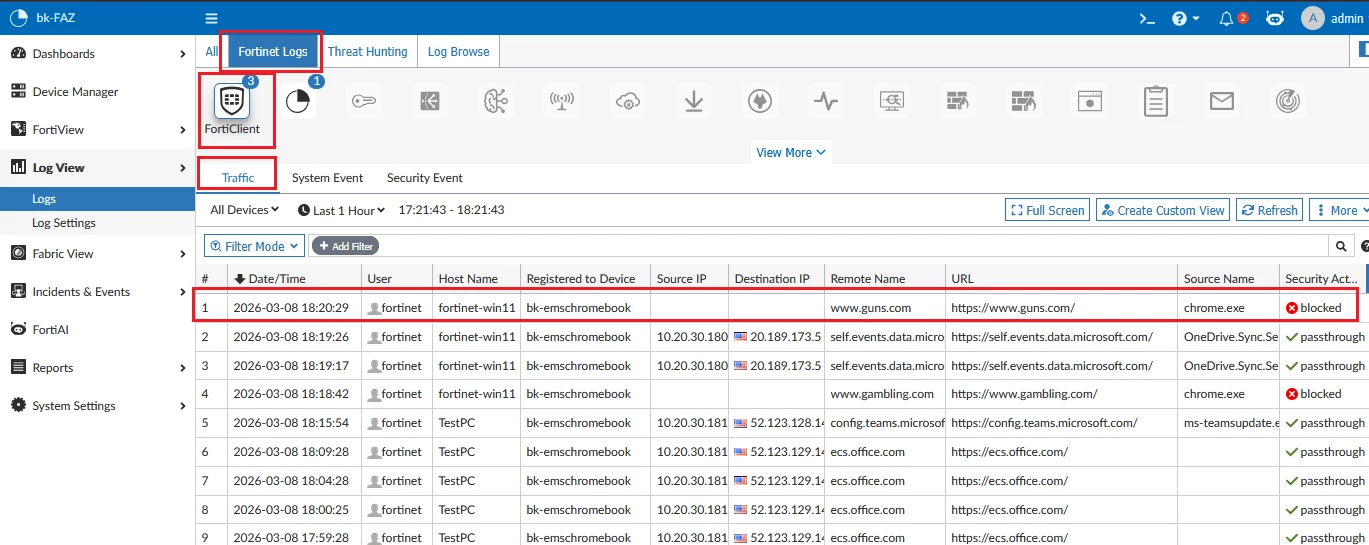This screenshot has height=545, width=1369.
Task: Open the CLI console icon
Action: coord(1147,18)
